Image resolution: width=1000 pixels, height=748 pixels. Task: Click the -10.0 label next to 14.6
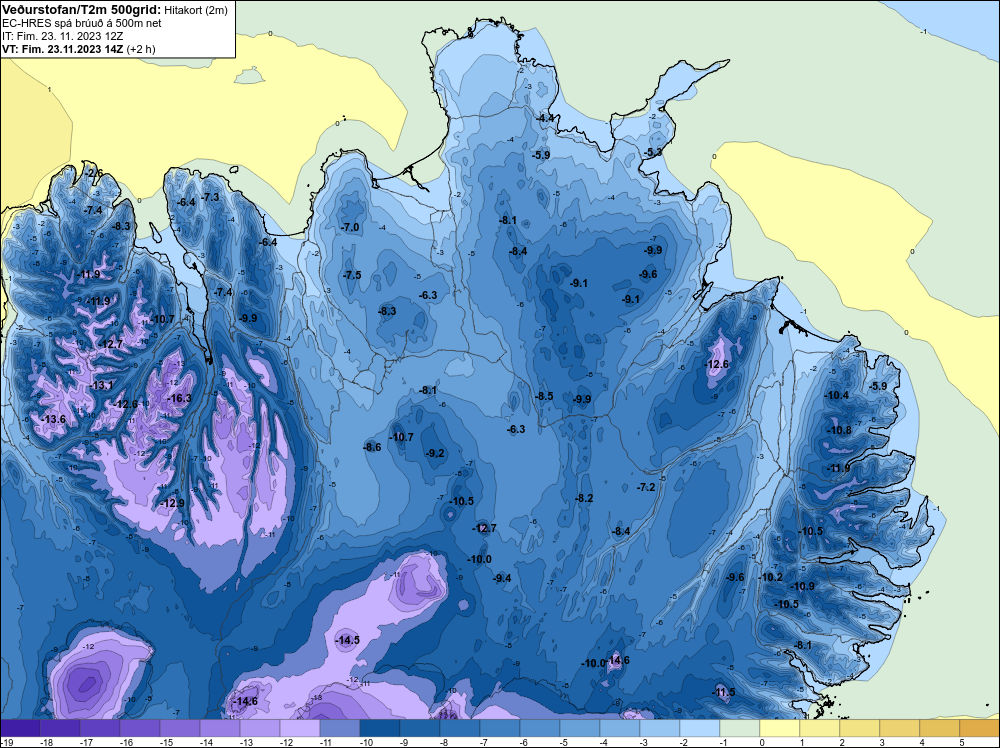pyautogui.click(x=592, y=663)
